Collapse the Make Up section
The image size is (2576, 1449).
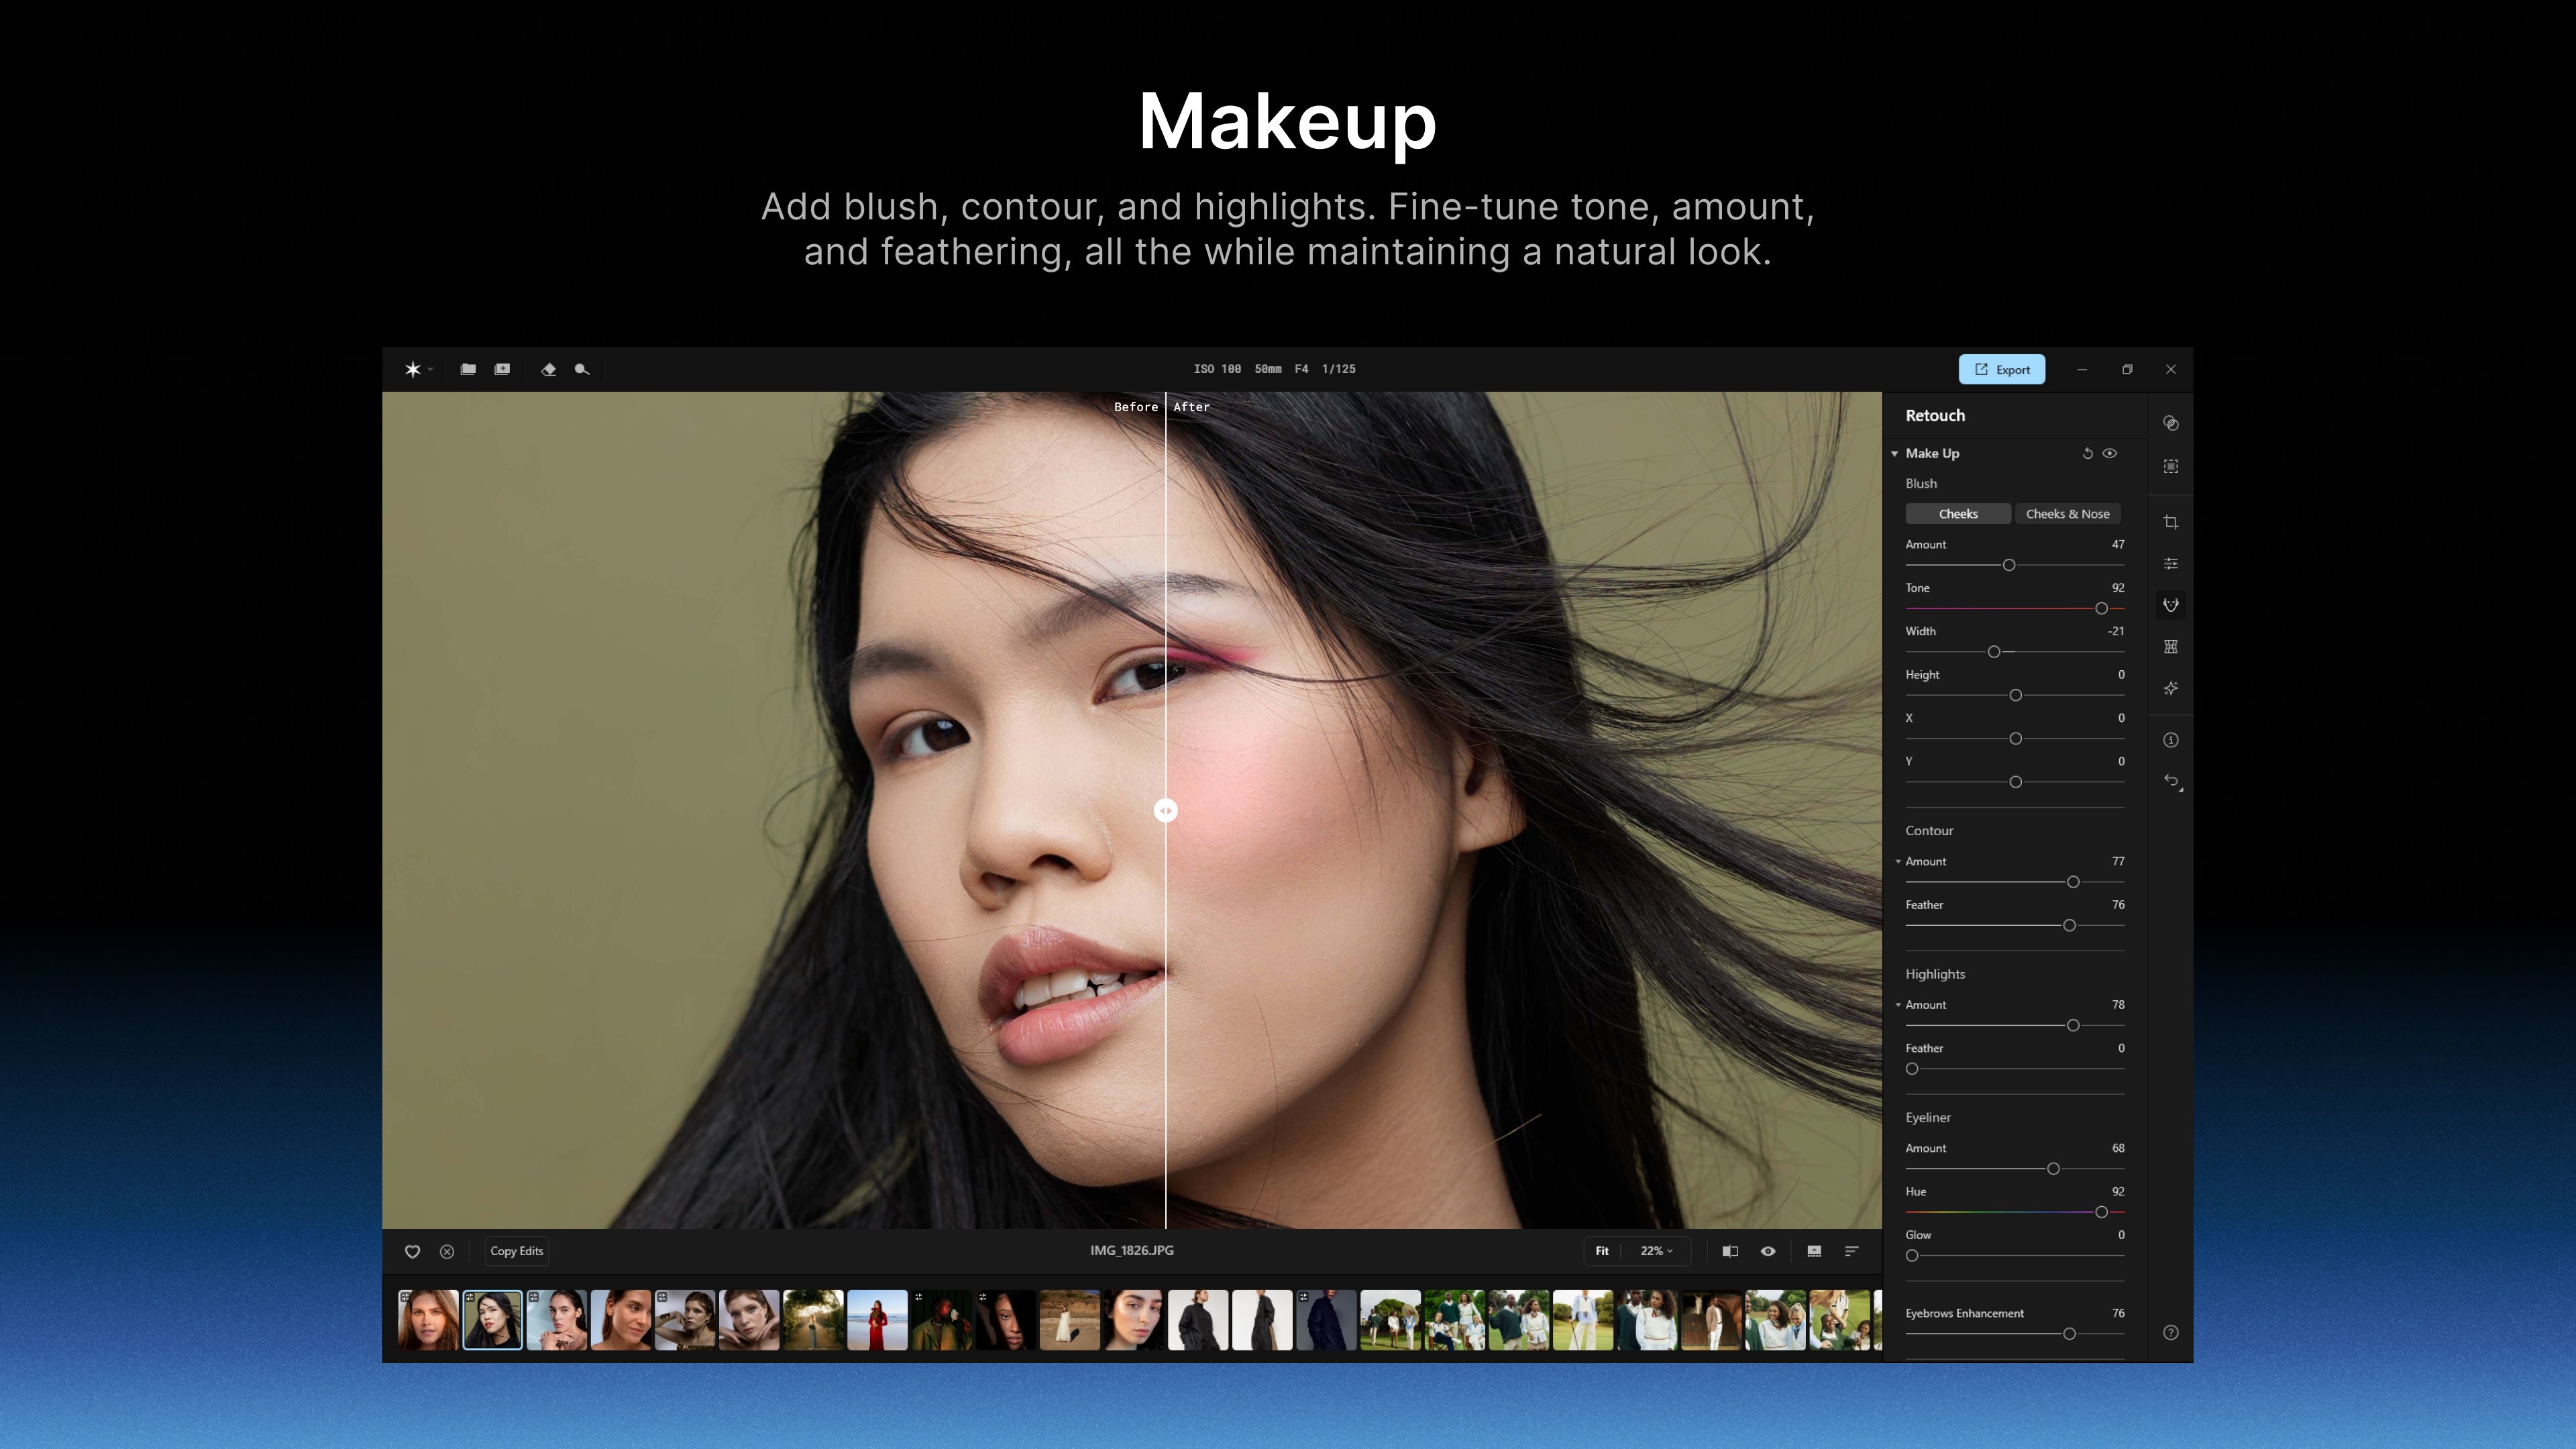[x=1894, y=454]
